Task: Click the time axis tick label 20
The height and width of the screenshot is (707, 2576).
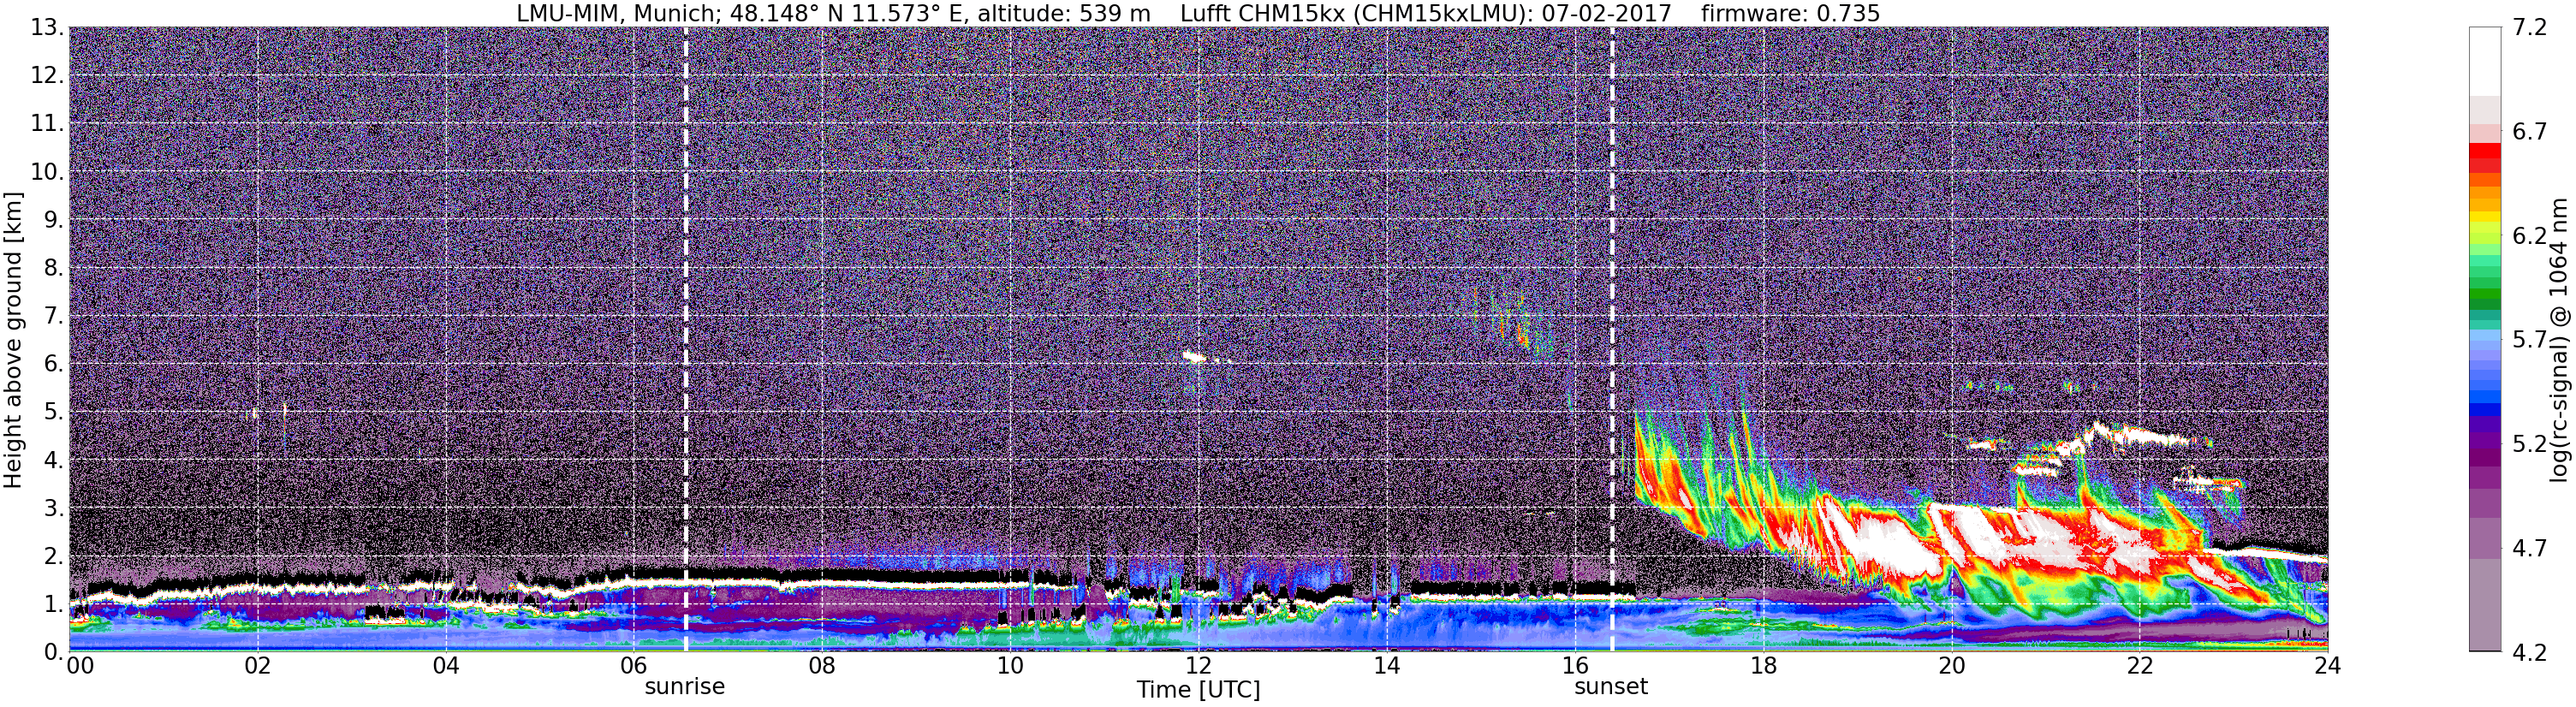Action: tap(1951, 666)
